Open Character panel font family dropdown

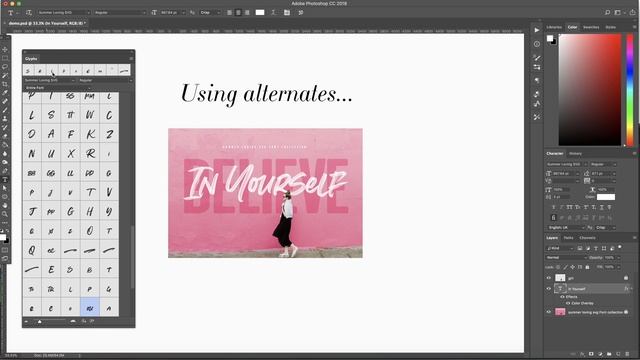567,164
